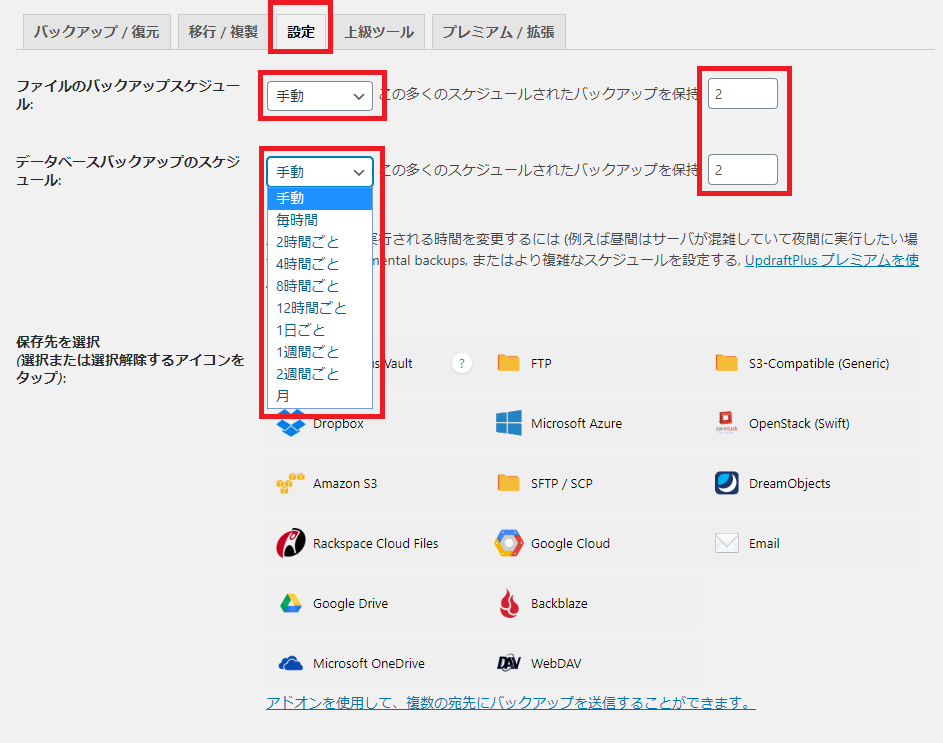
Task: Pick the Backblaze flame icon
Action: click(x=509, y=603)
